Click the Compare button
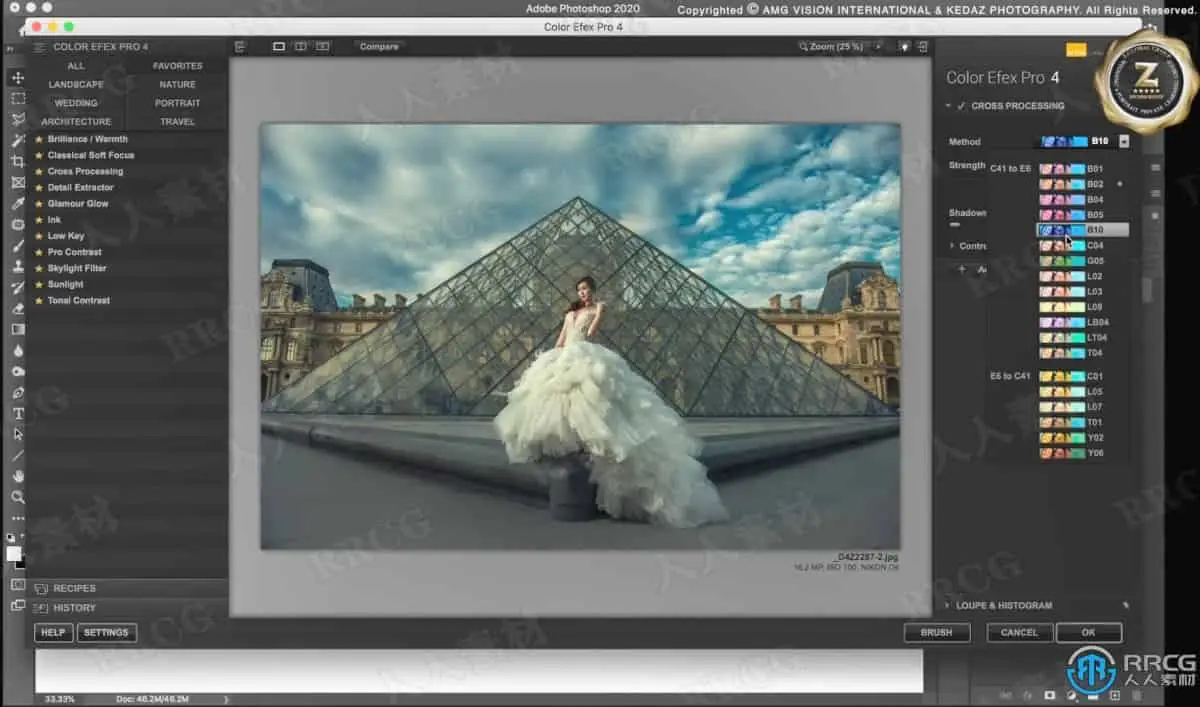 pyautogui.click(x=379, y=47)
